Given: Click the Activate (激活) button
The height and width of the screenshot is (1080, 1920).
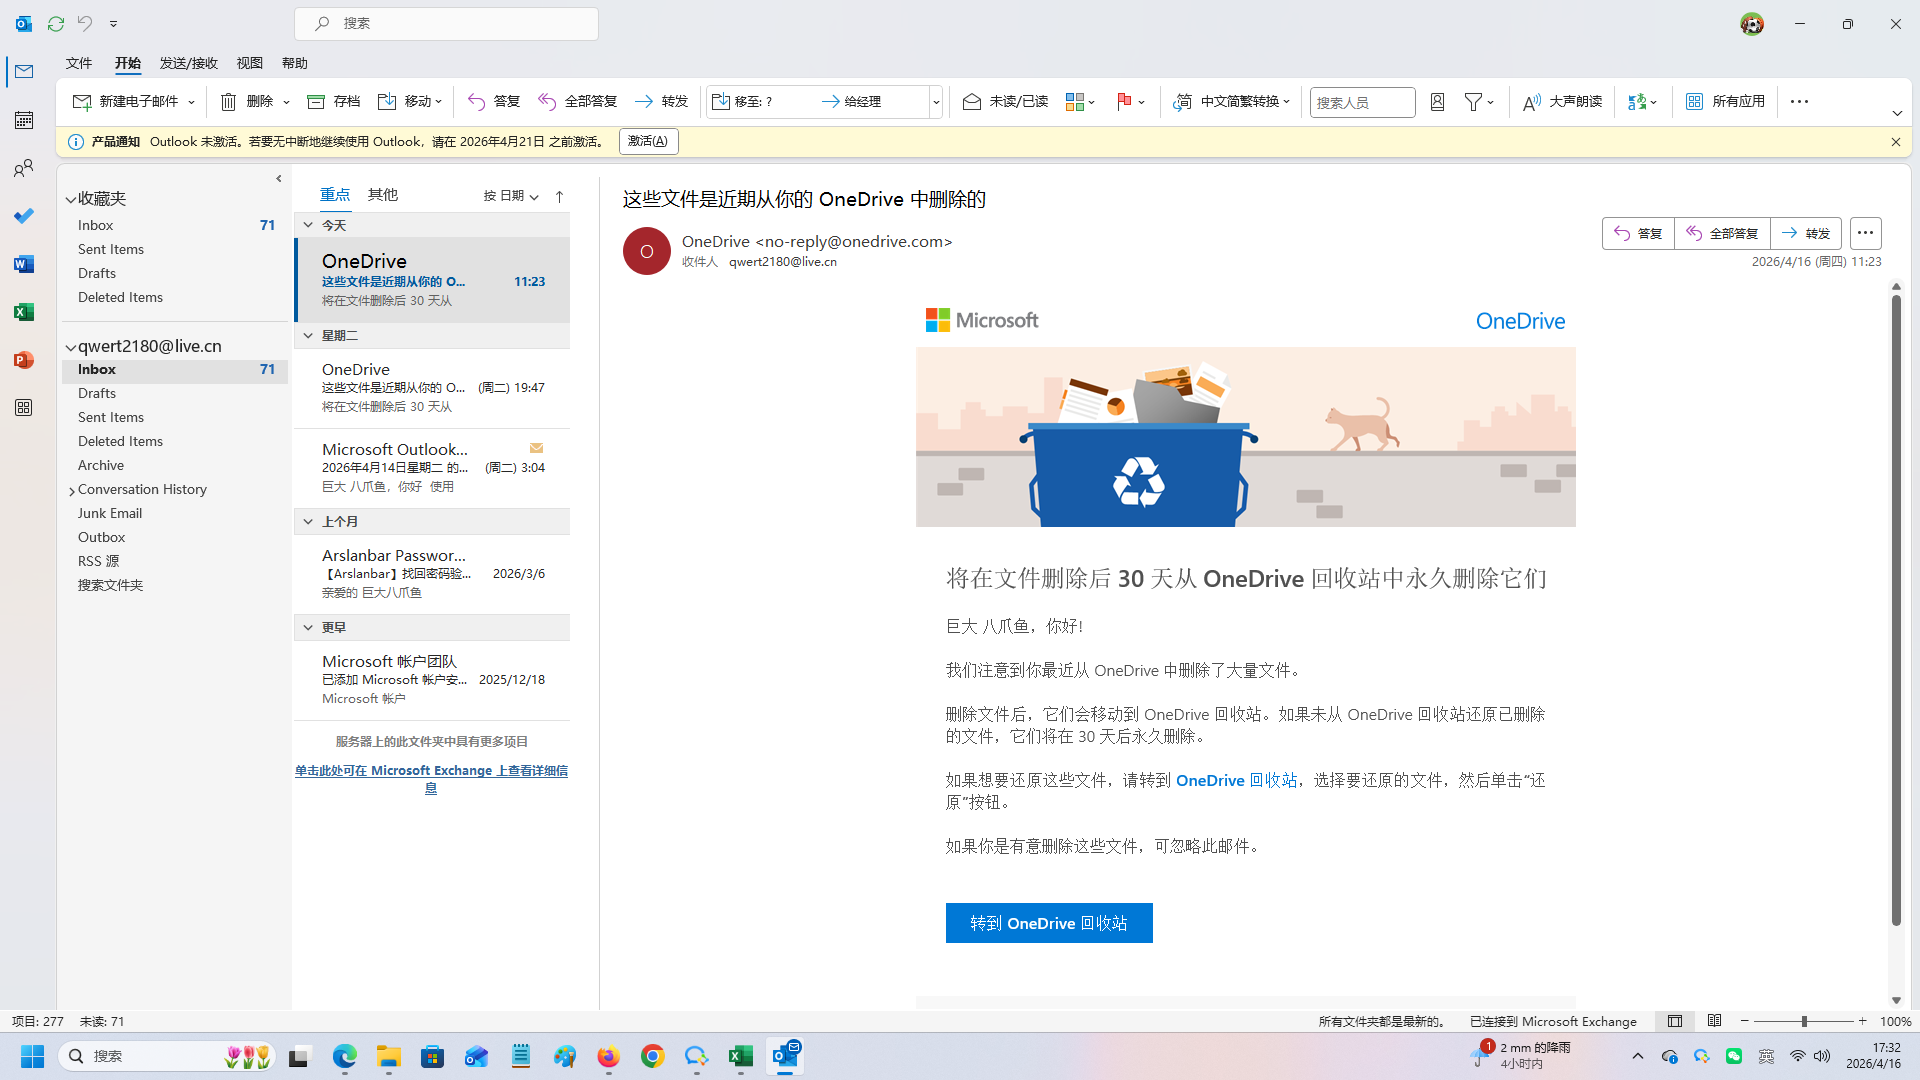Looking at the screenshot, I should pos(648,141).
